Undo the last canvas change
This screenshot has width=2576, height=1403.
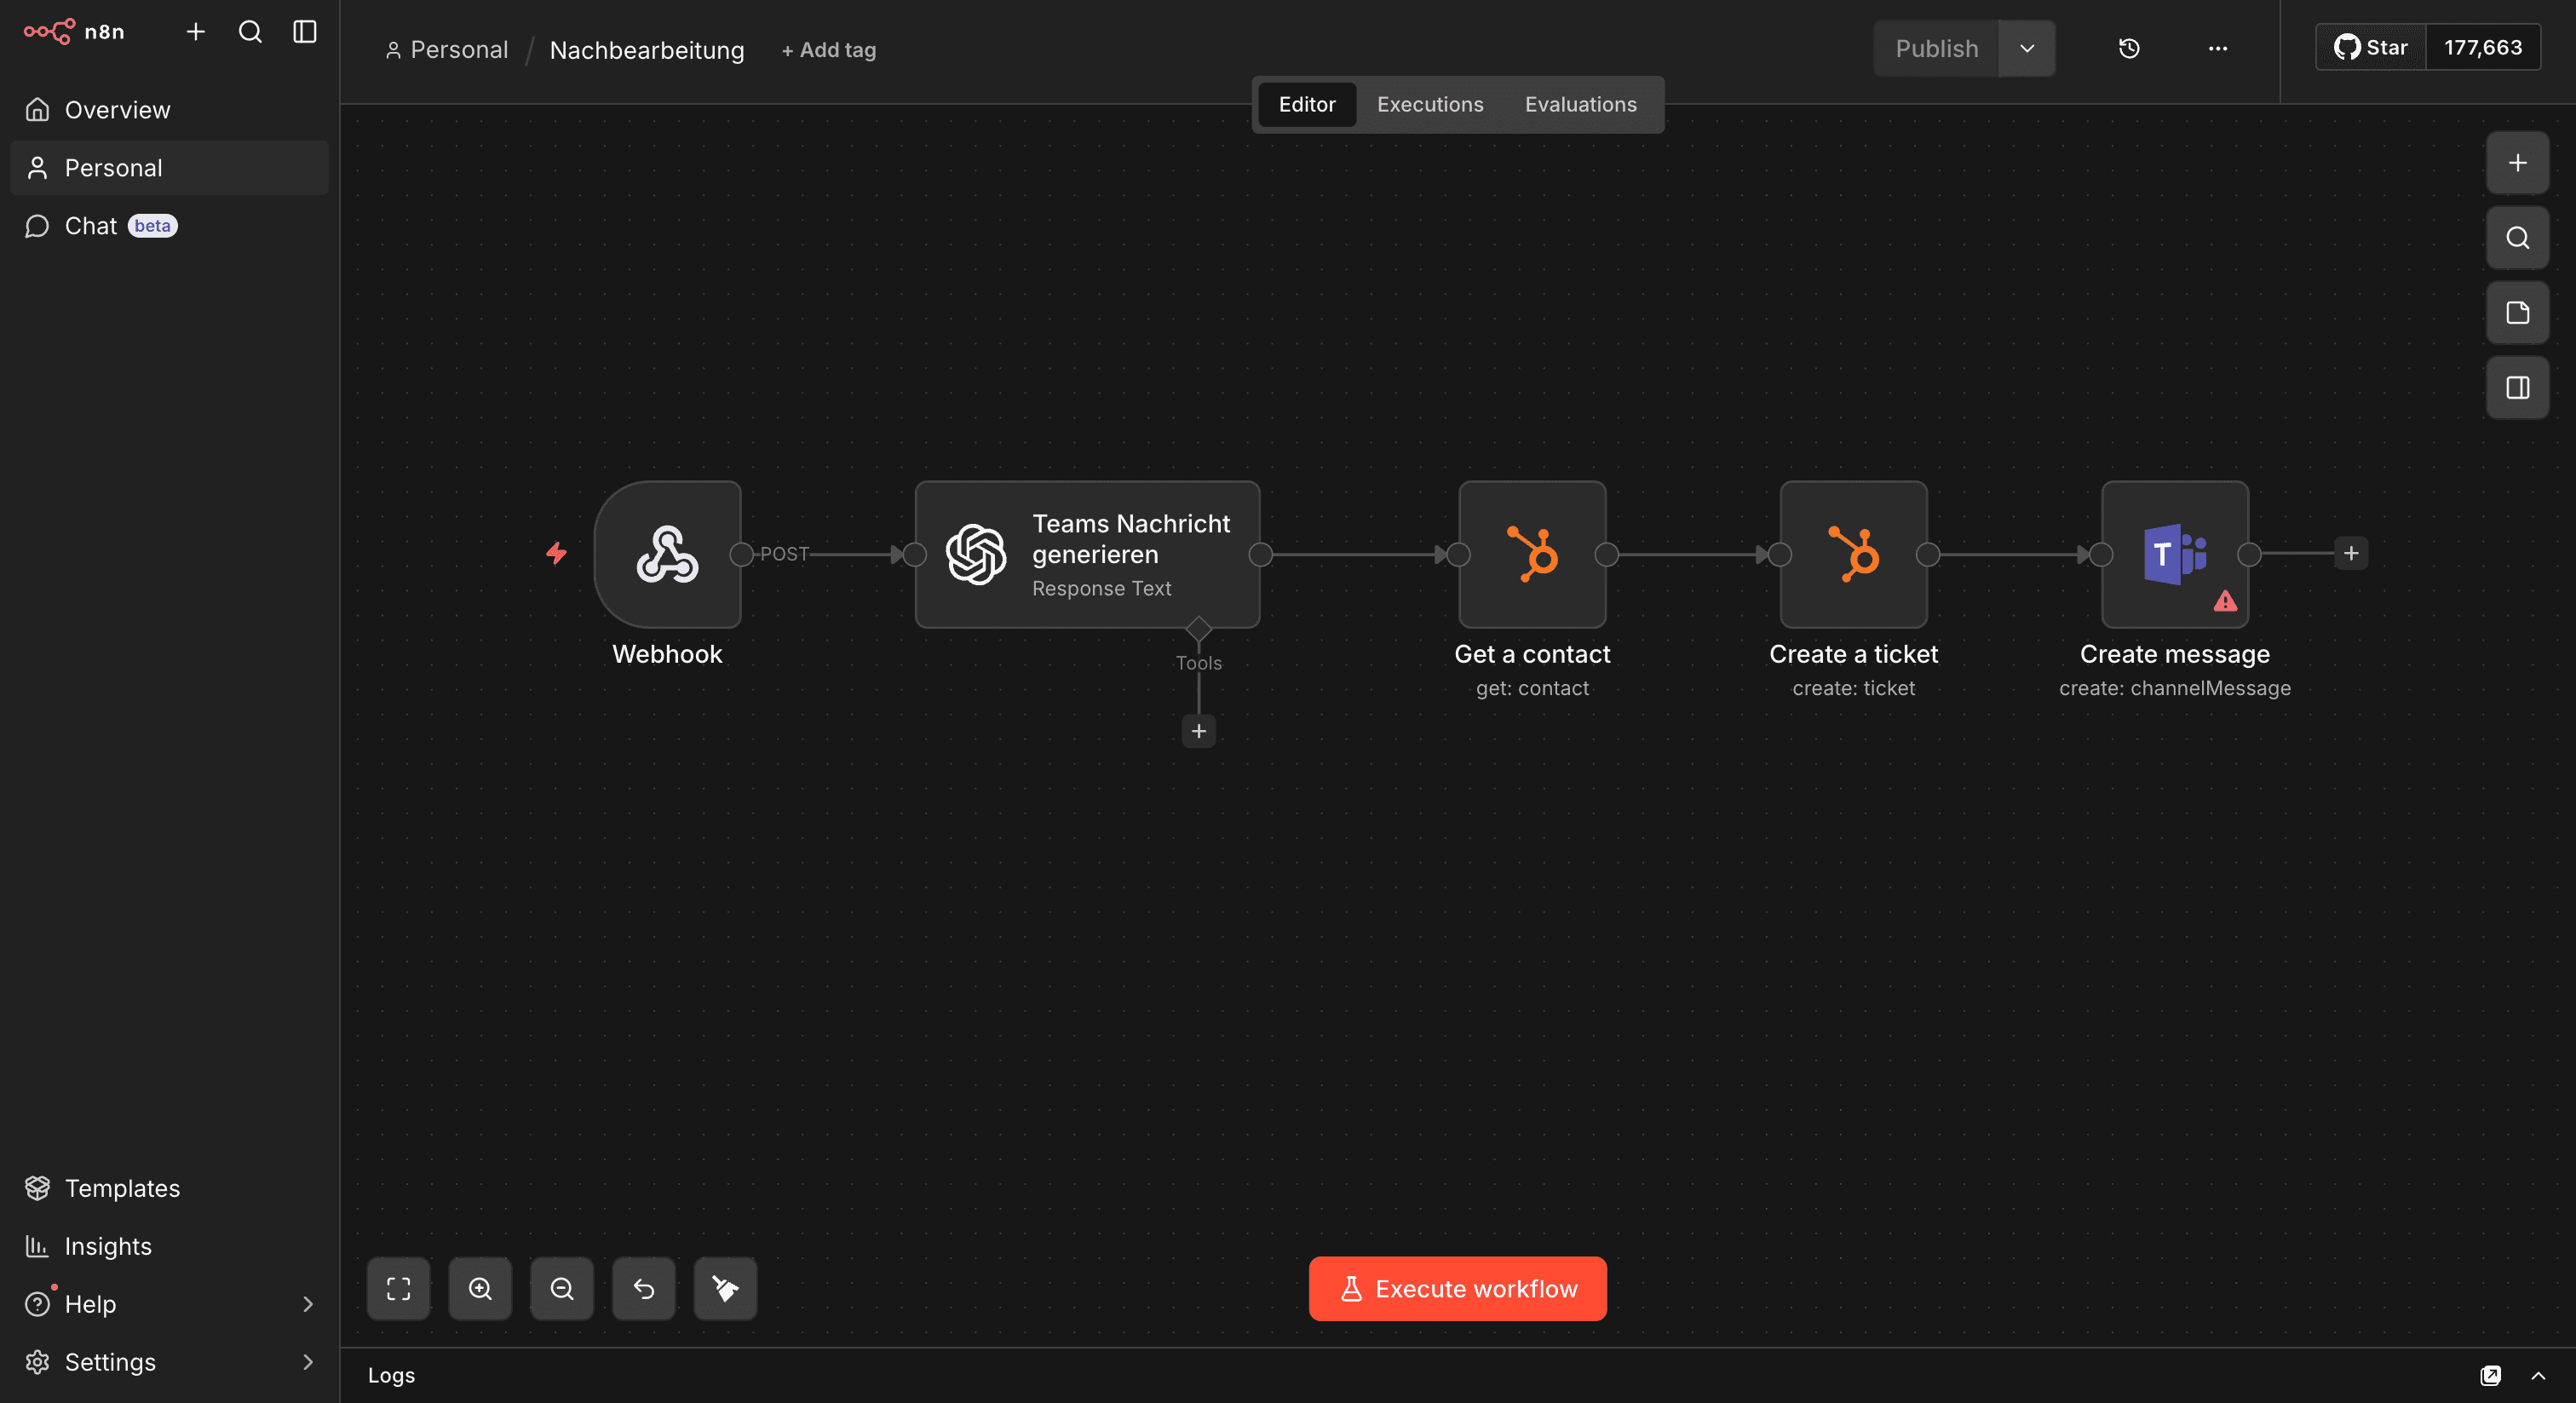click(x=643, y=1289)
